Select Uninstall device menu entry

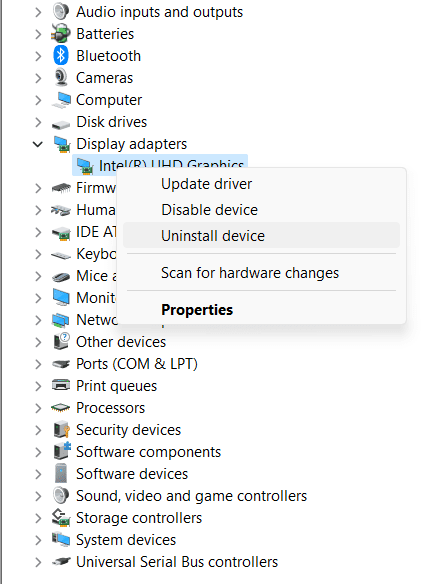point(261,235)
